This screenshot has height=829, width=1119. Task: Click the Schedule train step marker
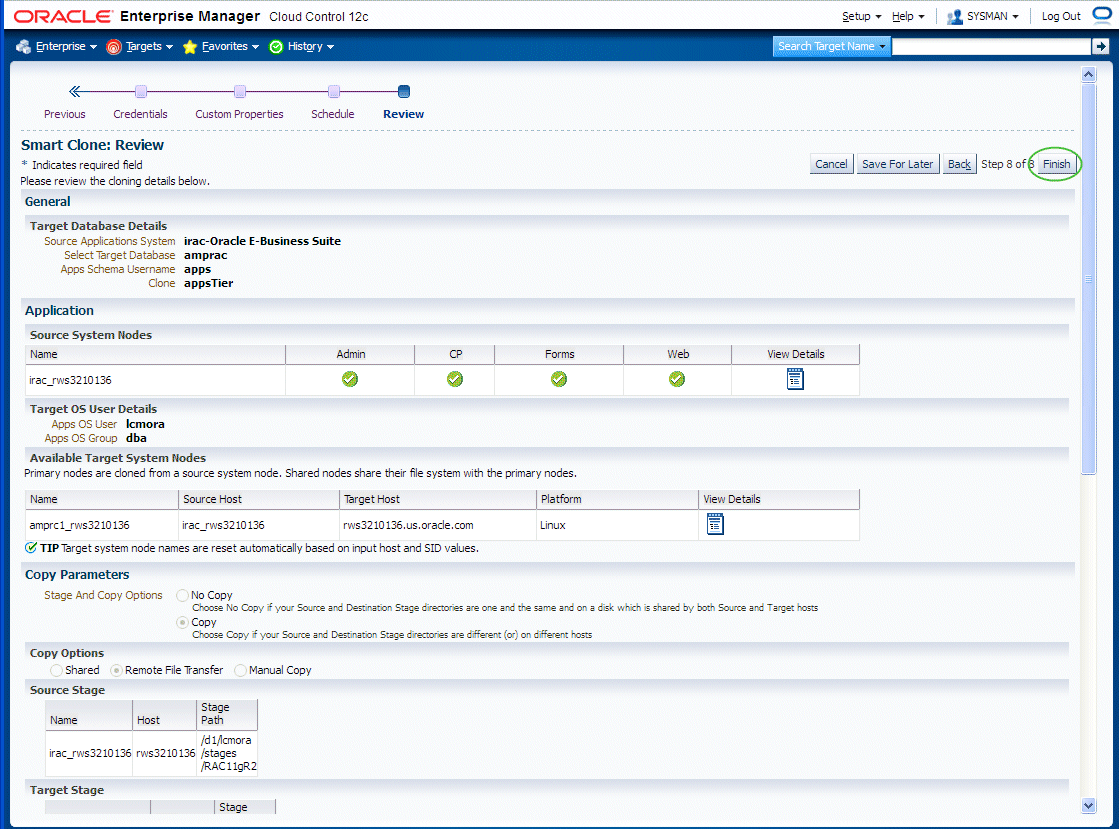pos(333,91)
